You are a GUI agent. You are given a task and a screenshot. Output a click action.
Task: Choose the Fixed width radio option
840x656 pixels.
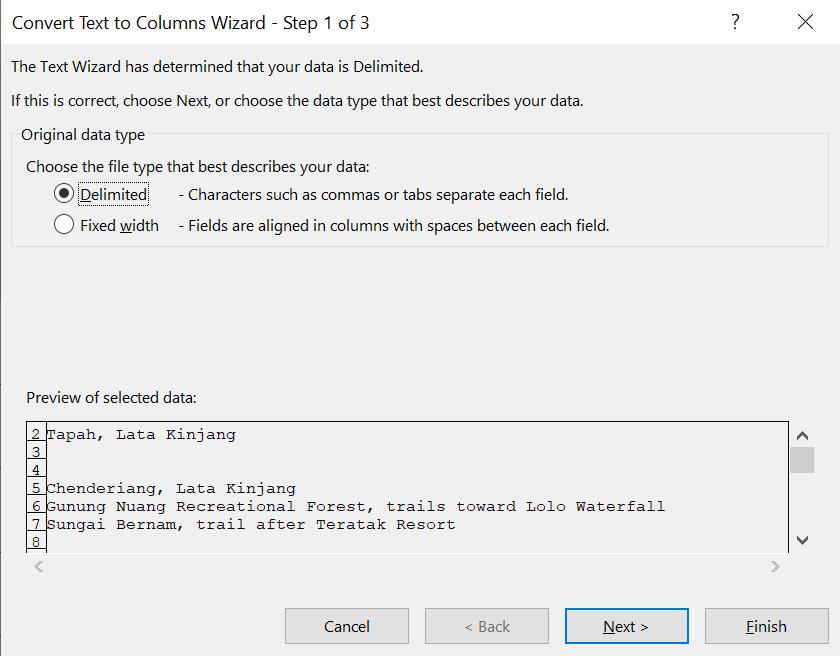click(64, 225)
